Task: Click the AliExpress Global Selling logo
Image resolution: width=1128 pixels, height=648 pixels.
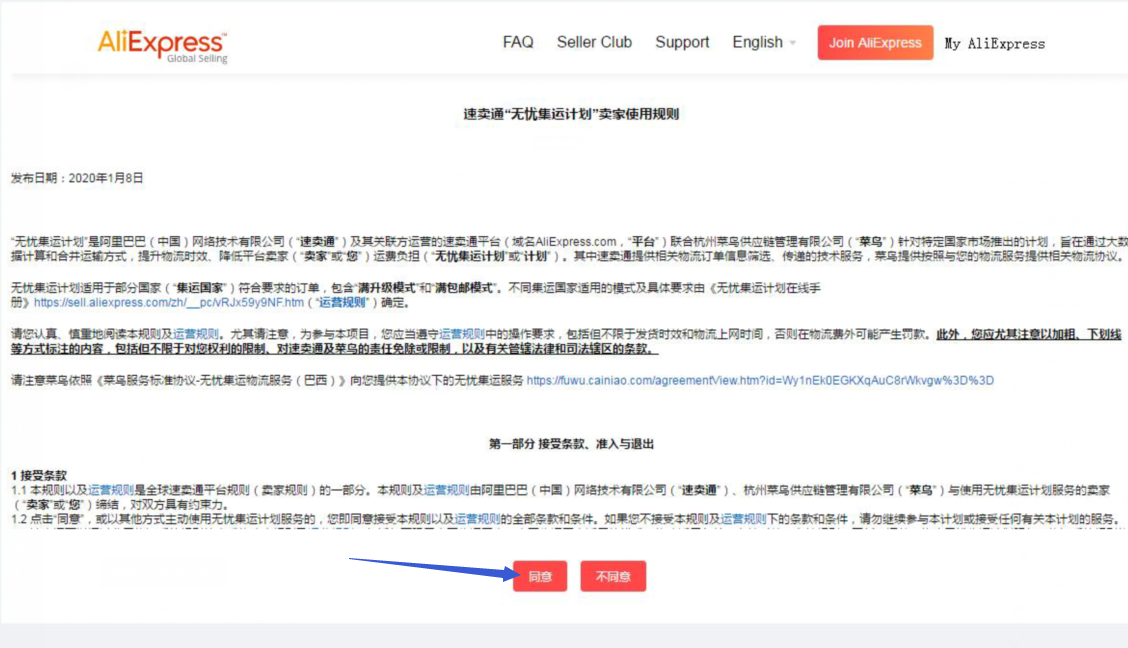Action: (163, 46)
